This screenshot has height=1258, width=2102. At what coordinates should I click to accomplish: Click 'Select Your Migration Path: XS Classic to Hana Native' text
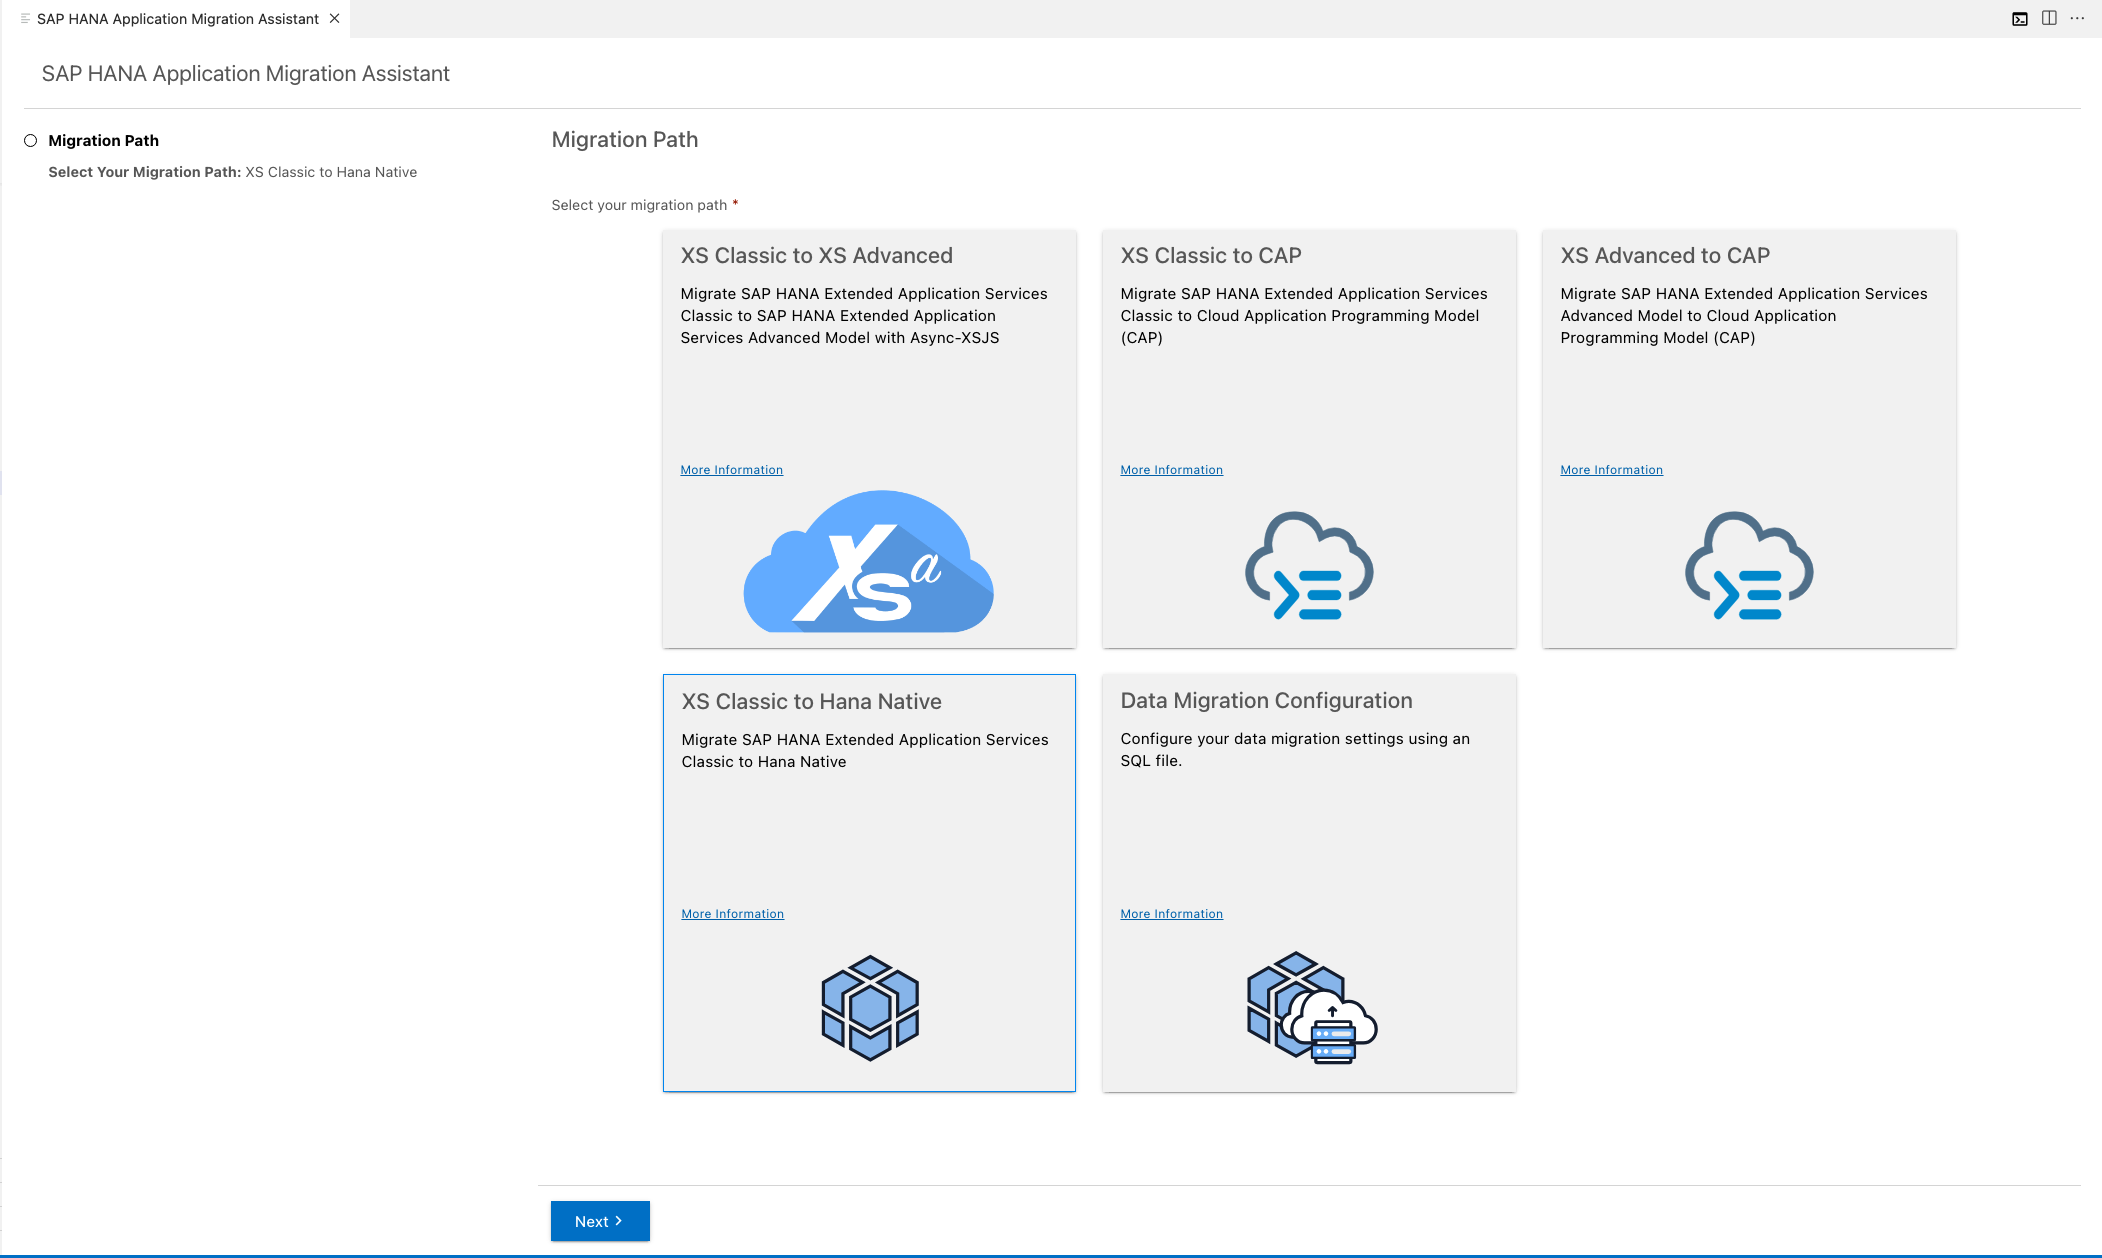pos(233,172)
